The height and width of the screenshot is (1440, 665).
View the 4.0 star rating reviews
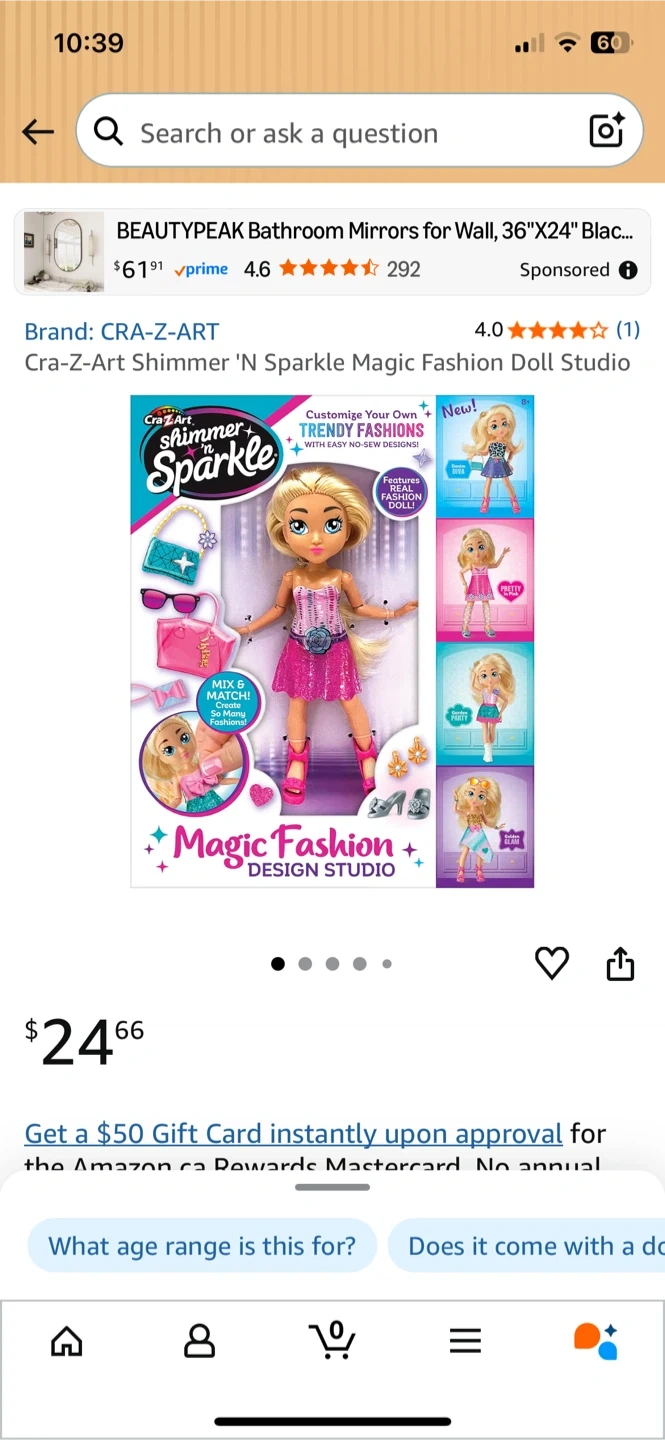(x=557, y=330)
